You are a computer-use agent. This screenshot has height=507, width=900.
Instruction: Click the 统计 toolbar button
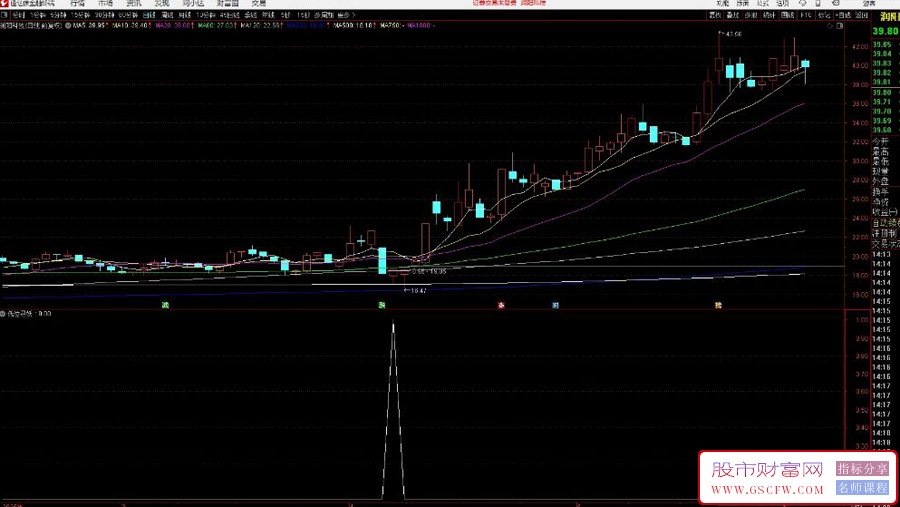tap(770, 15)
